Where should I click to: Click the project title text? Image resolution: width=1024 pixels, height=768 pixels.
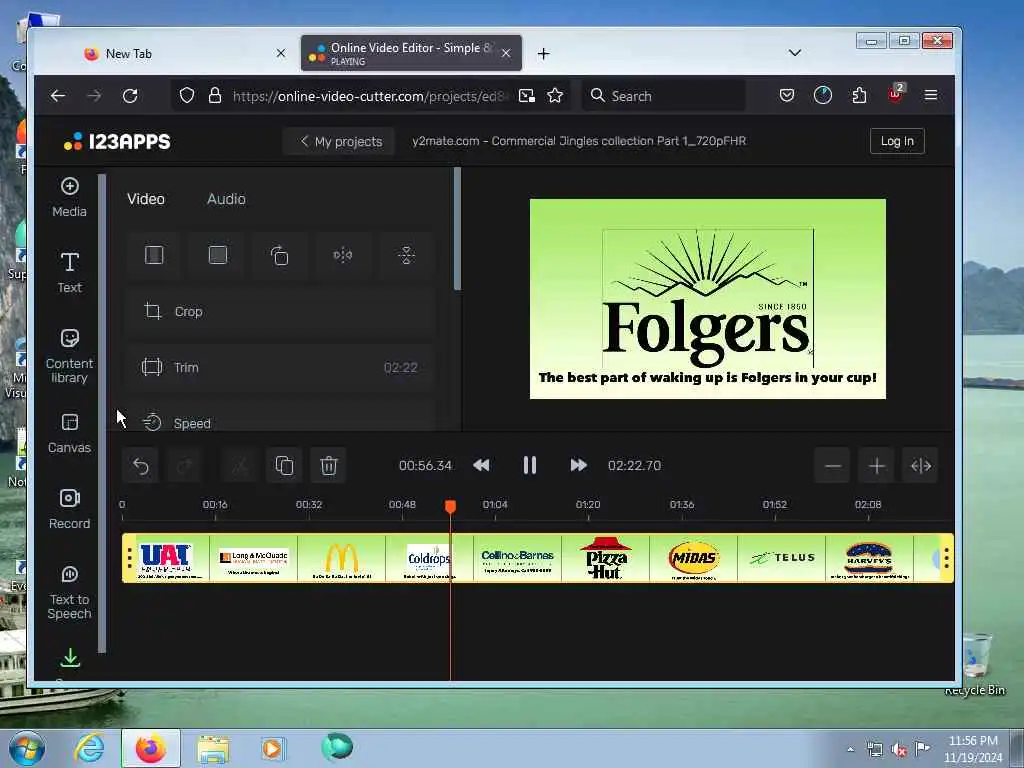coord(579,141)
